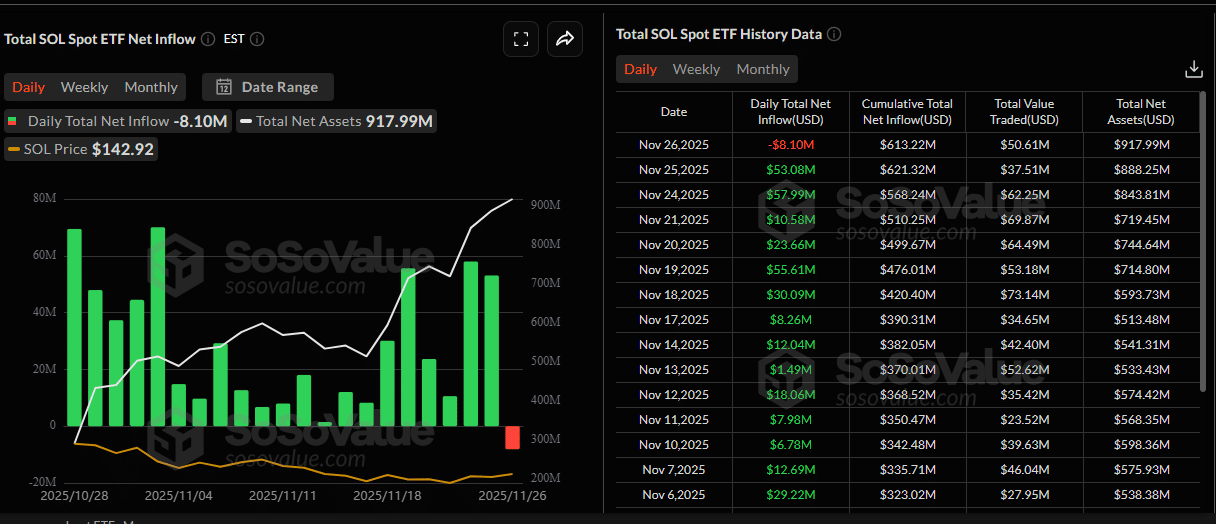Click Total Net Assets(USD) column header

(1141, 112)
